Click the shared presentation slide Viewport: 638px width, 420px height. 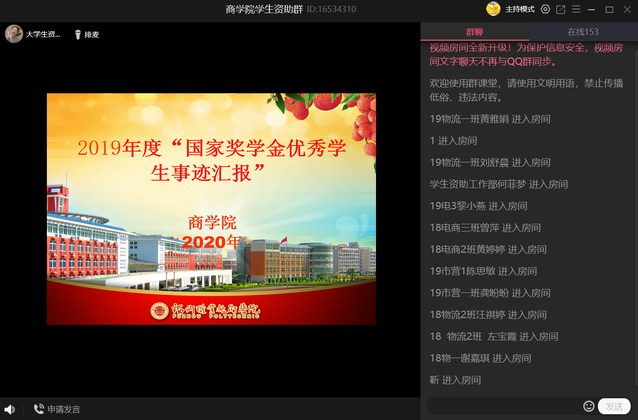(211, 208)
